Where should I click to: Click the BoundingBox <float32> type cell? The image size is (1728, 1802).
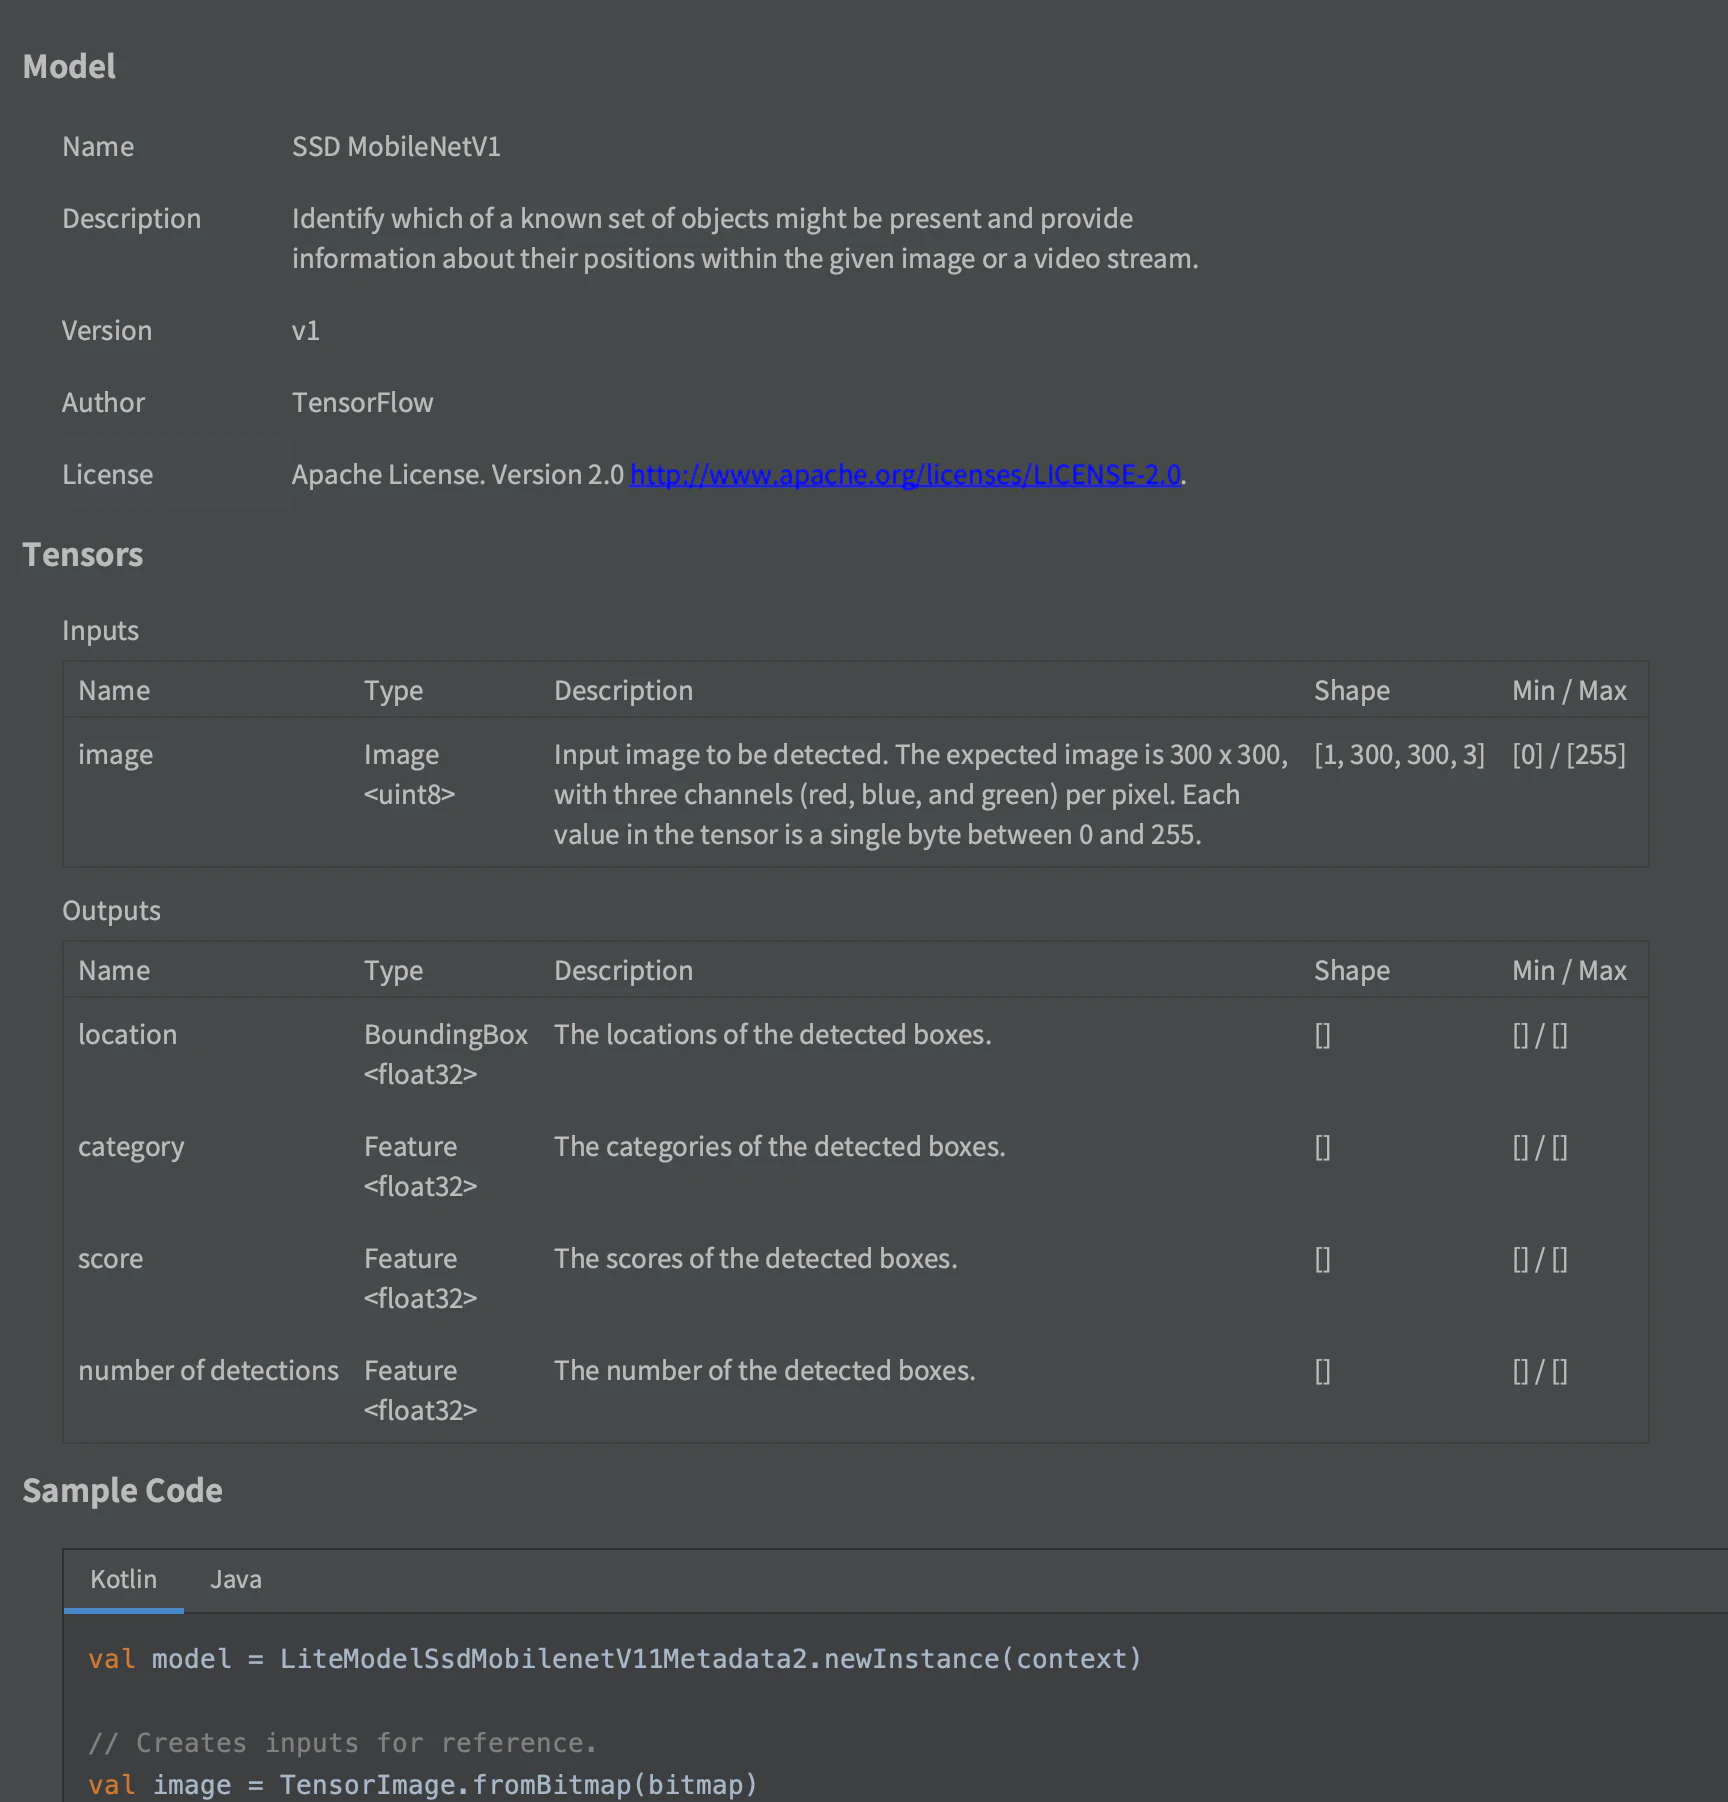click(445, 1054)
